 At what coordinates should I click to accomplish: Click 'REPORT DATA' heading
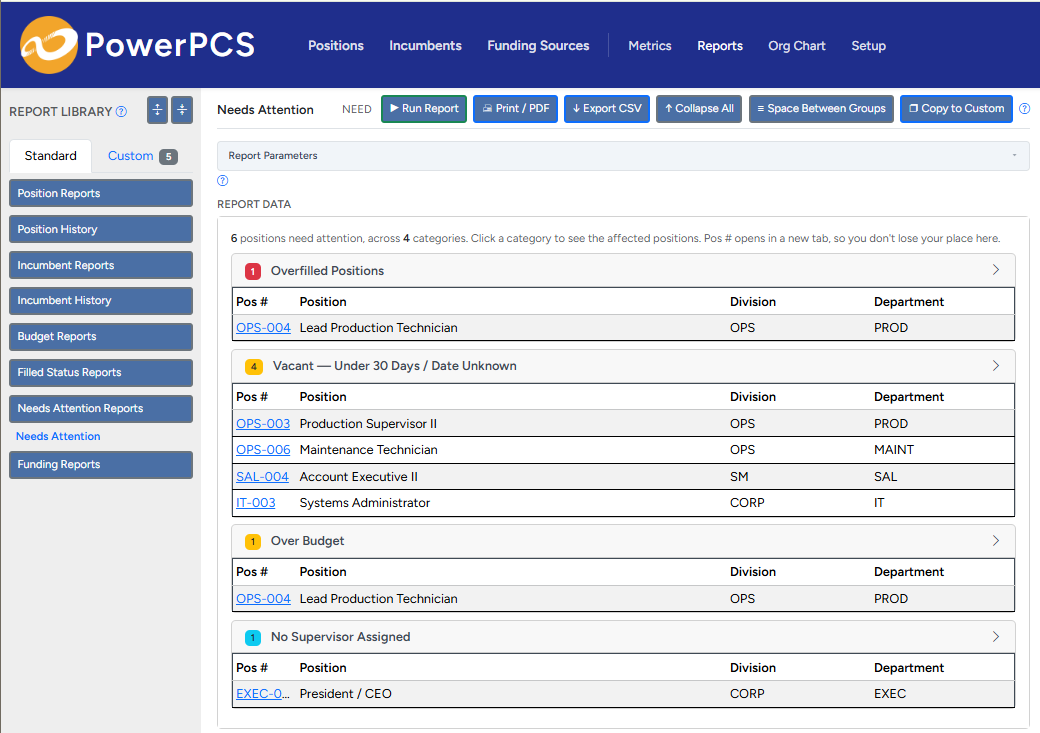(254, 204)
